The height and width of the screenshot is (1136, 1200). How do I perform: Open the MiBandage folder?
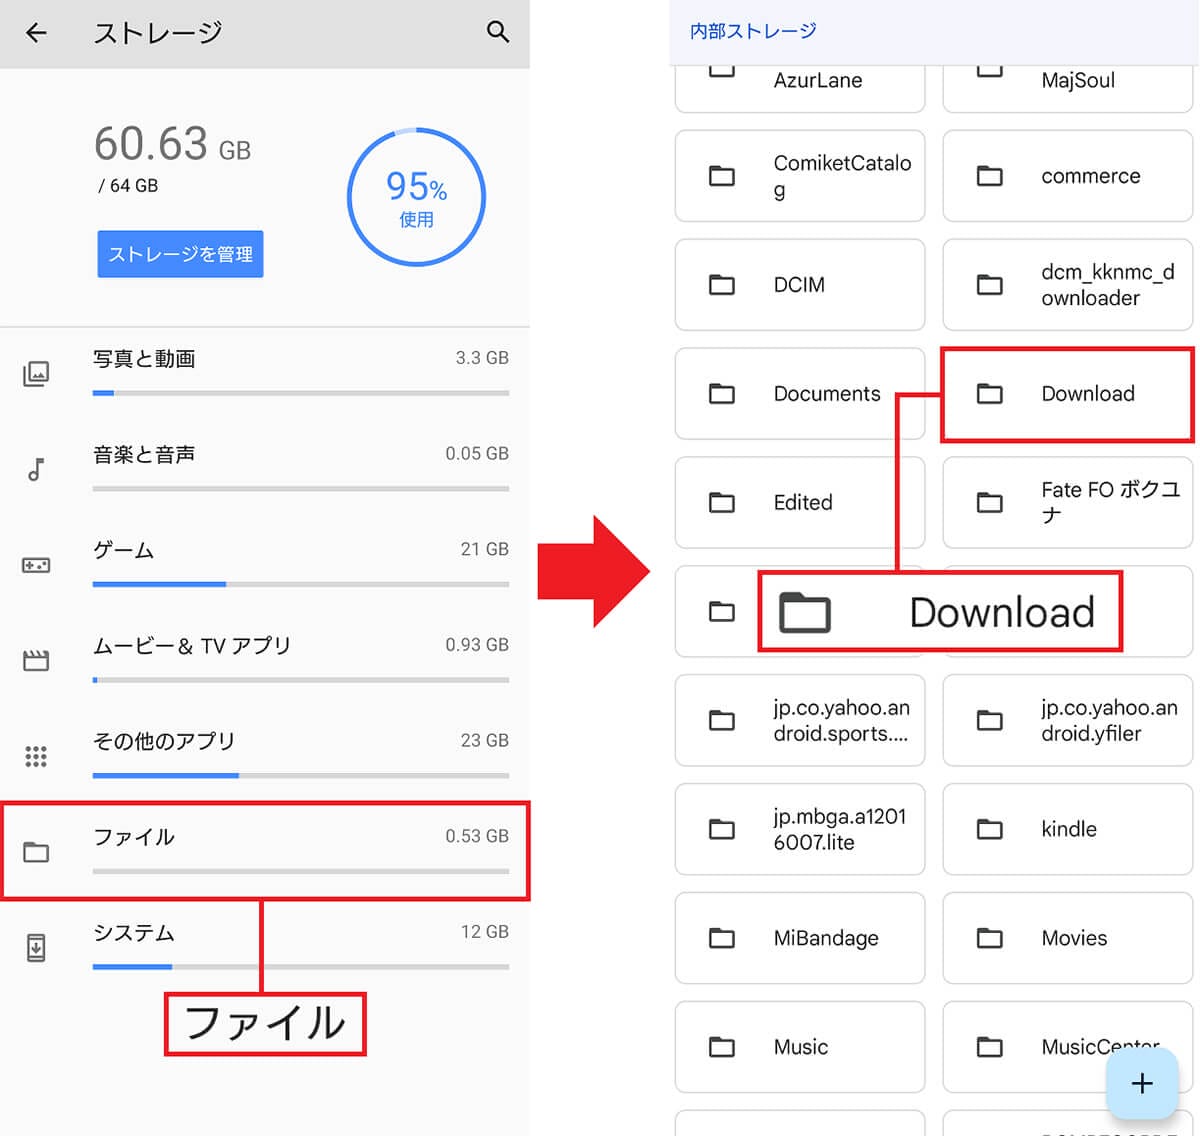pyautogui.click(x=800, y=939)
